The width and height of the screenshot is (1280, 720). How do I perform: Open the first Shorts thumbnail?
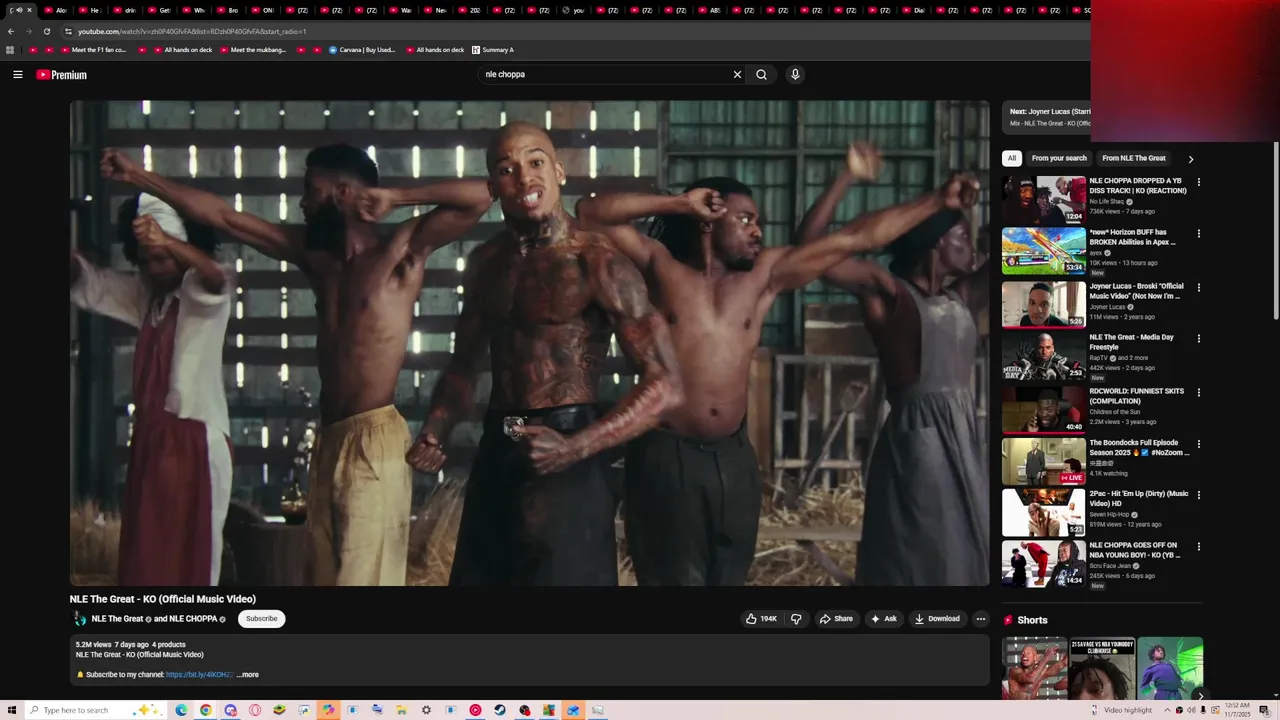[x=1035, y=668]
